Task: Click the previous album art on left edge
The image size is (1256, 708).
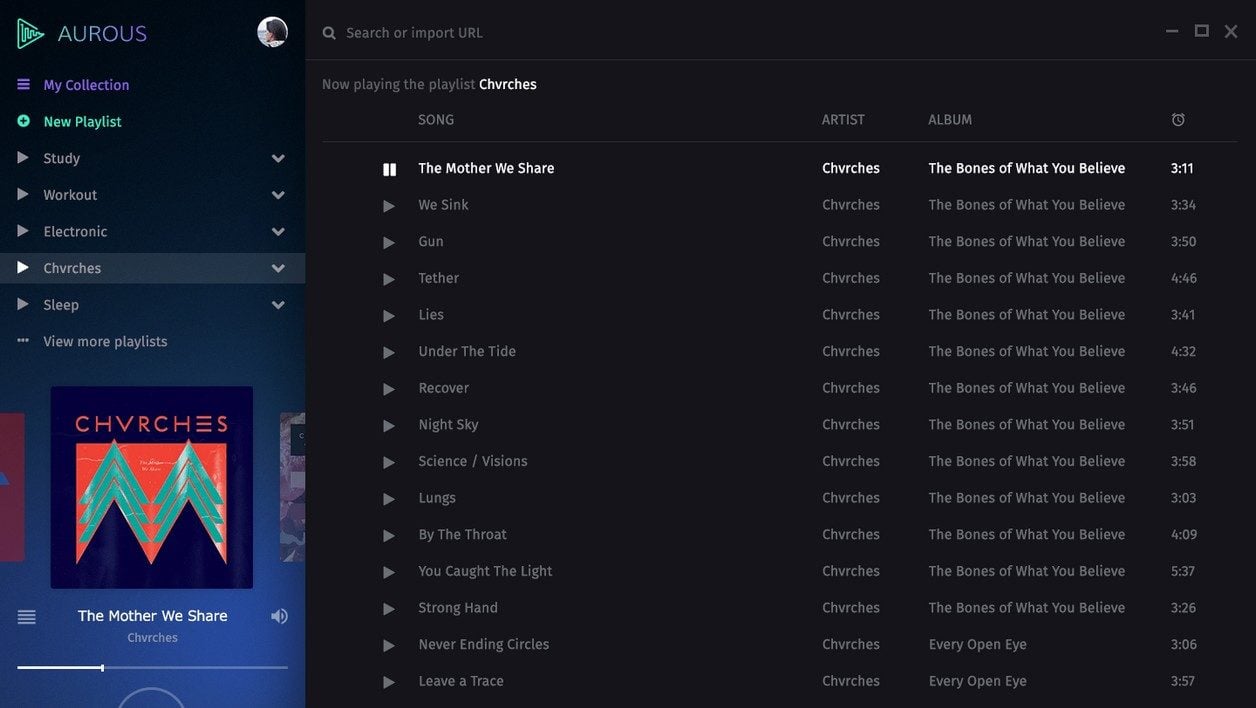Action: point(12,487)
